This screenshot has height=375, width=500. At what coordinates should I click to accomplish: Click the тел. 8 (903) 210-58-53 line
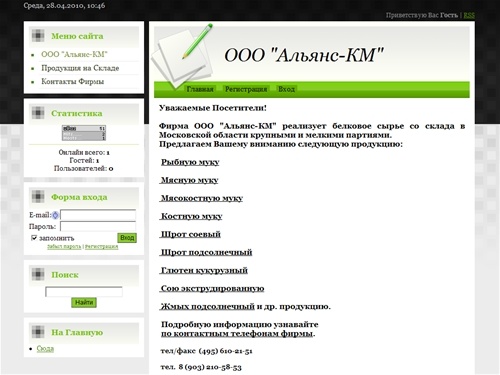pos(201,367)
